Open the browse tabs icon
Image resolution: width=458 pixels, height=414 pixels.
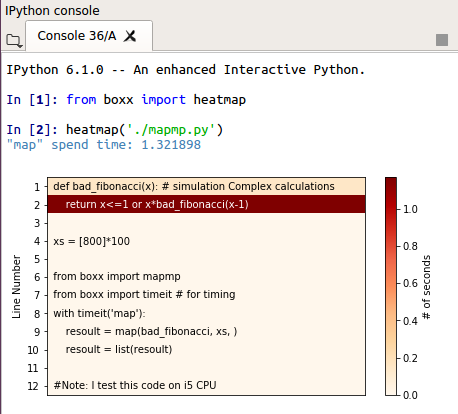[14, 41]
